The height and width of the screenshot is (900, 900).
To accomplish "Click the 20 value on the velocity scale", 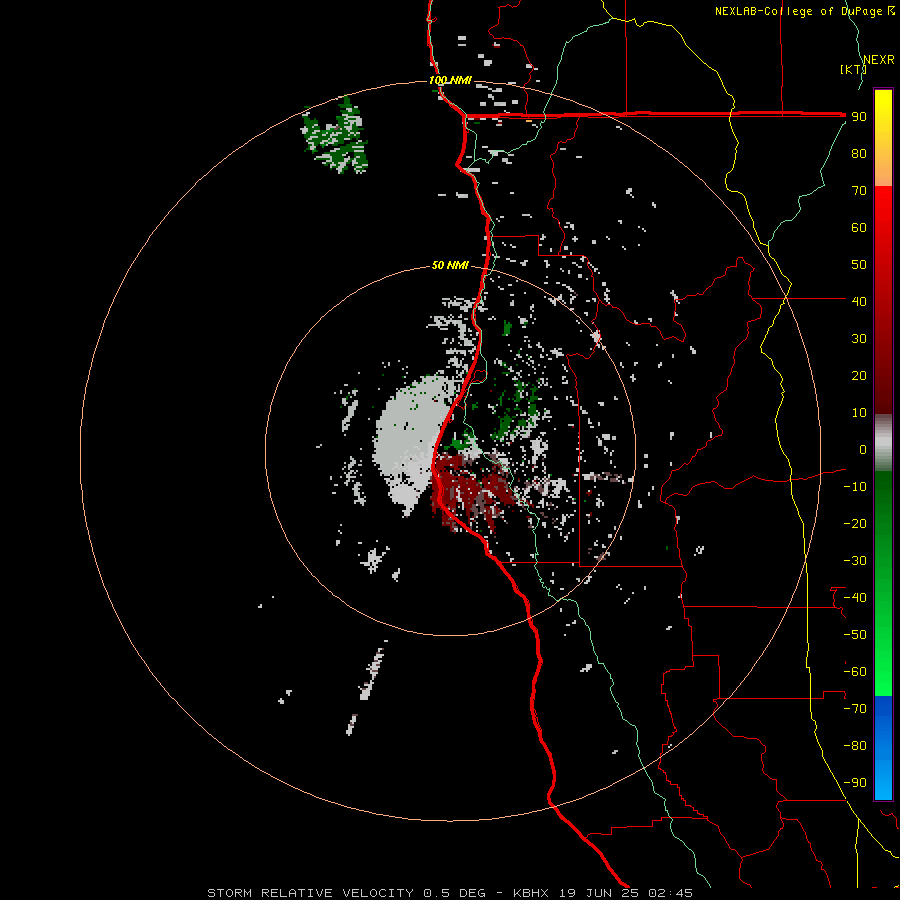I will coord(859,375).
